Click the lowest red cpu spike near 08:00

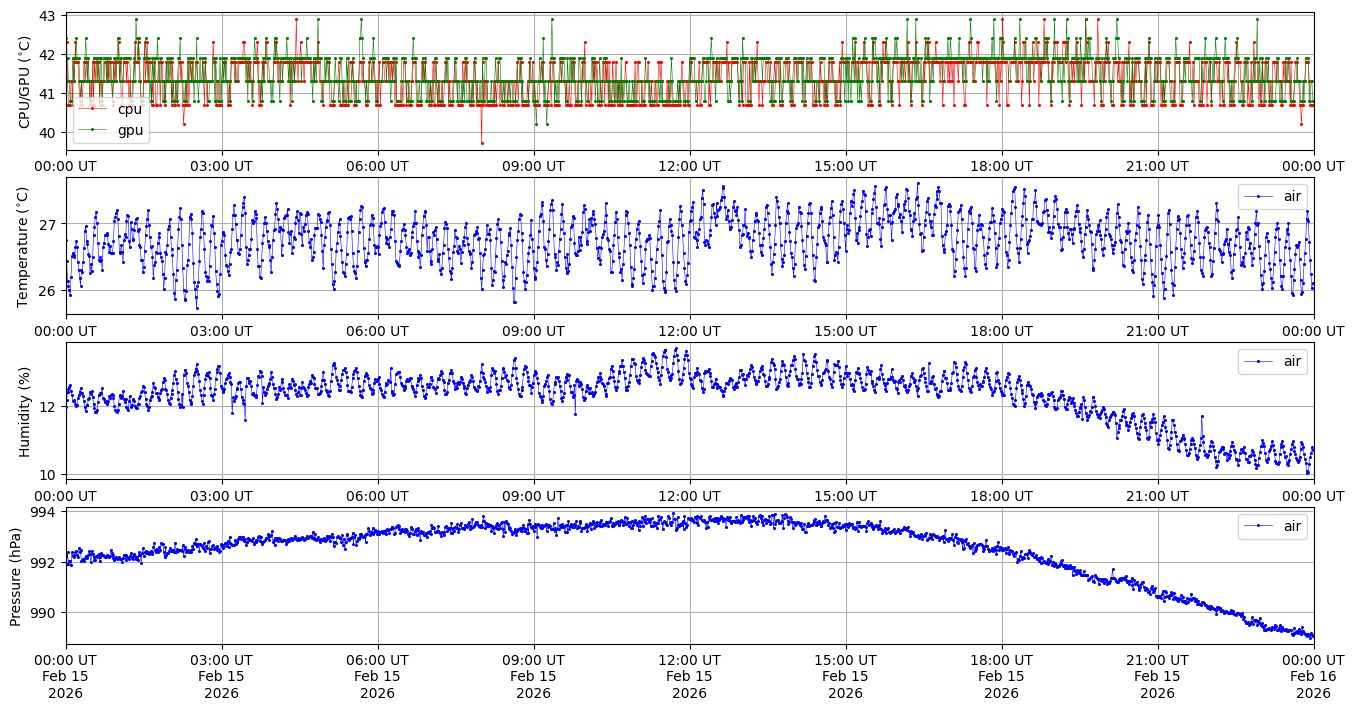(482, 143)
